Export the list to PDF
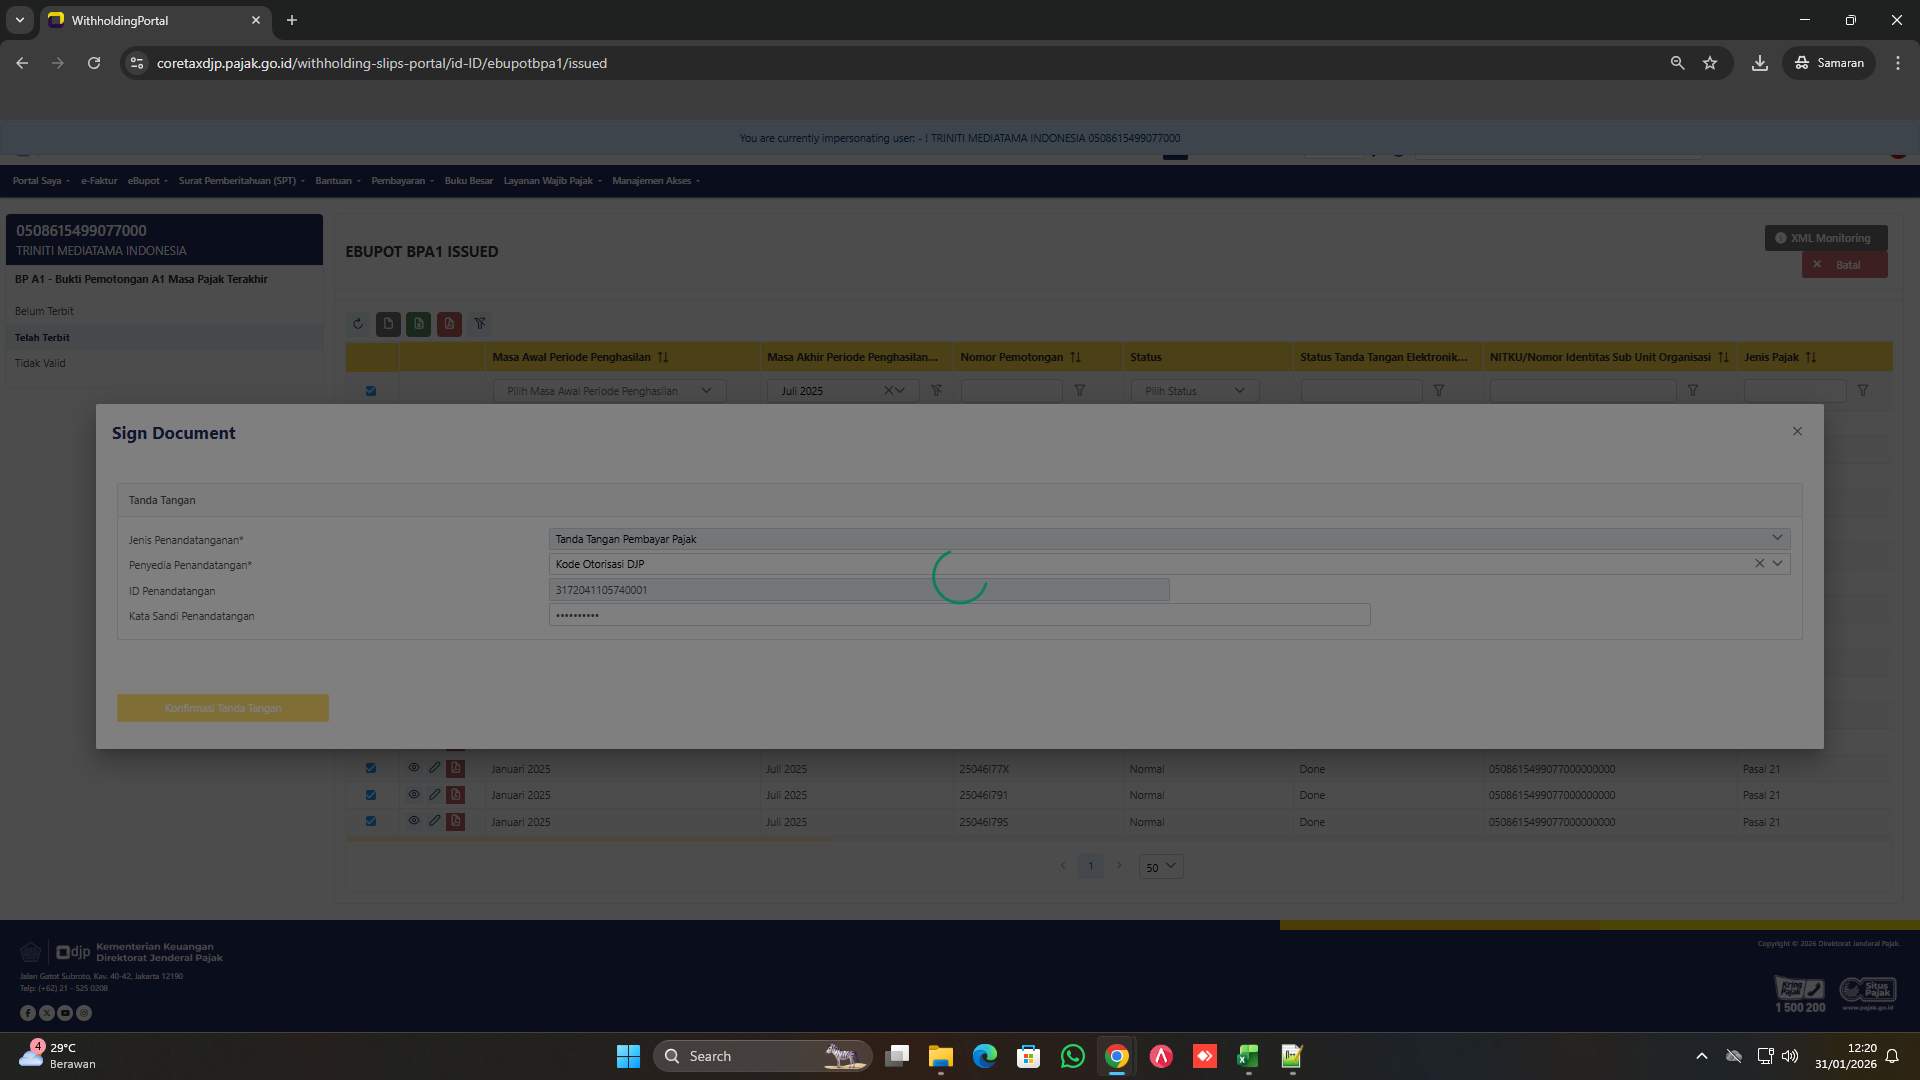The width and height of the screenshot is (1920, 1080). pos(449,324)
